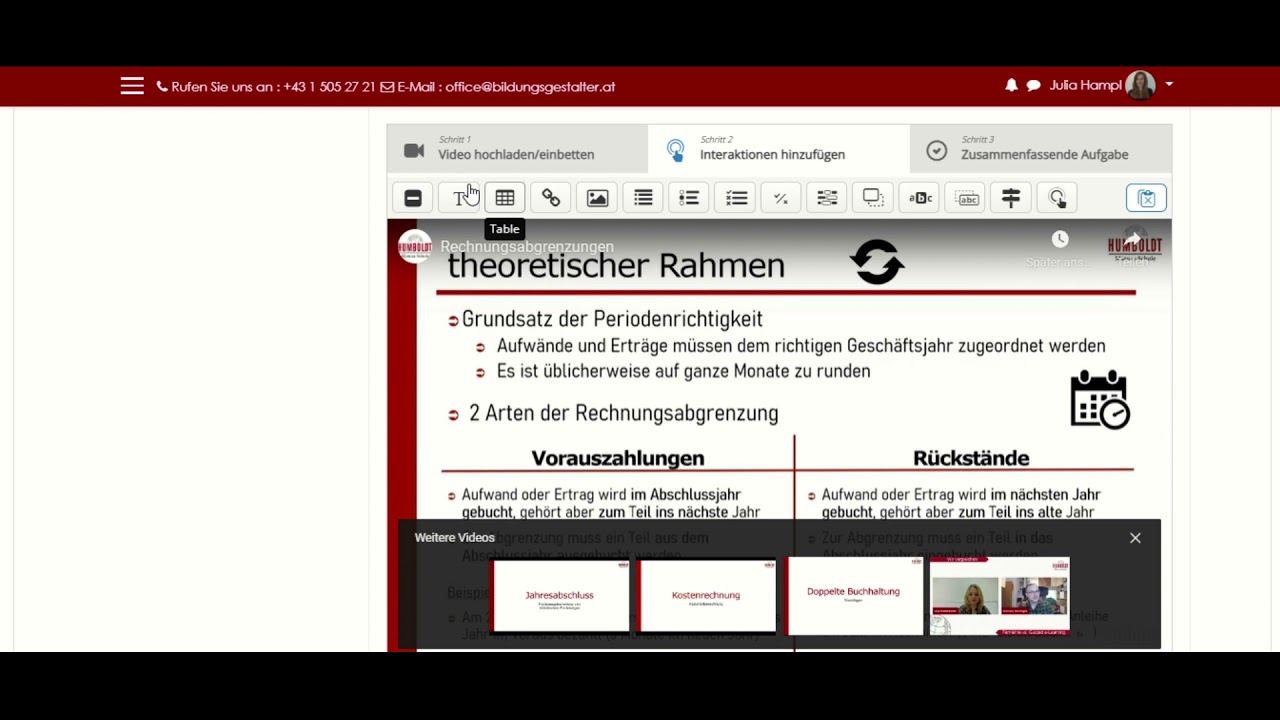Image resolution: width=1280 pixels, height=720 pixels.
Task: Open the Rechnungsabgrenzungen video title link
Action: 527,247
